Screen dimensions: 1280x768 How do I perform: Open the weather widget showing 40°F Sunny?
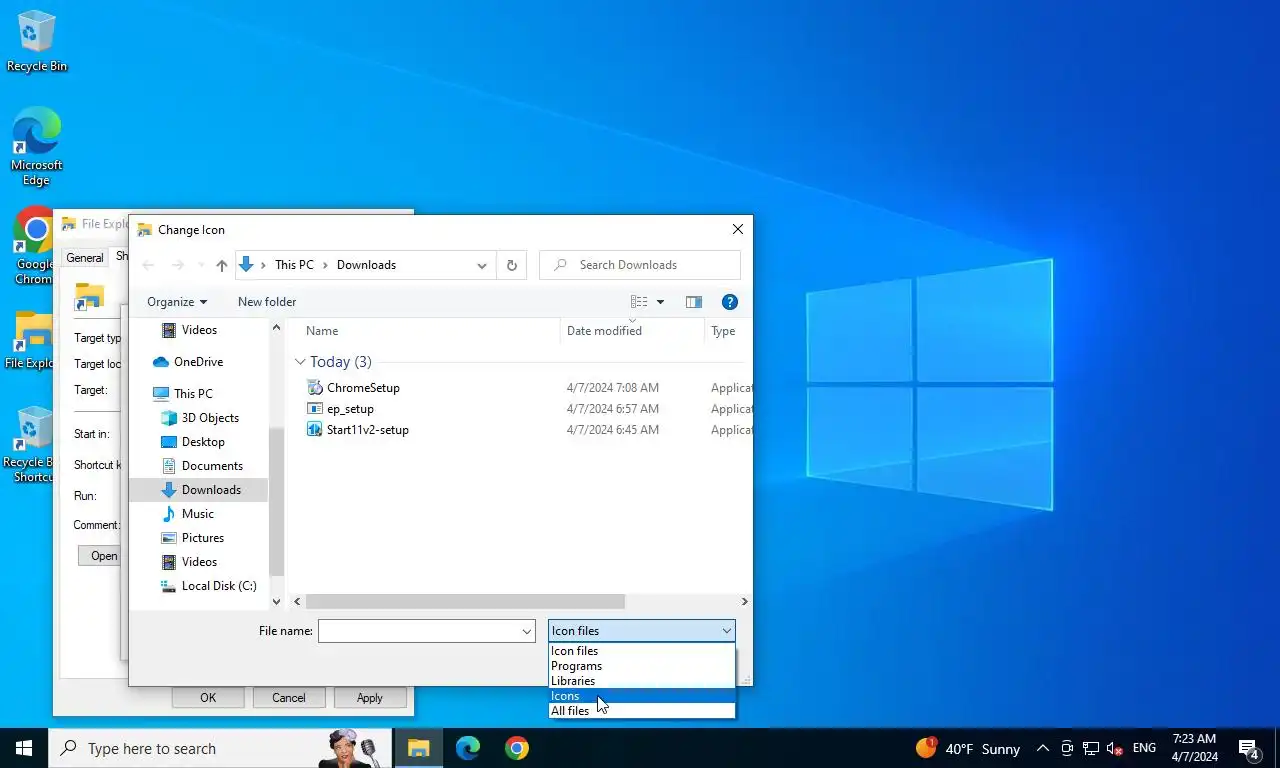pos(968,748)
